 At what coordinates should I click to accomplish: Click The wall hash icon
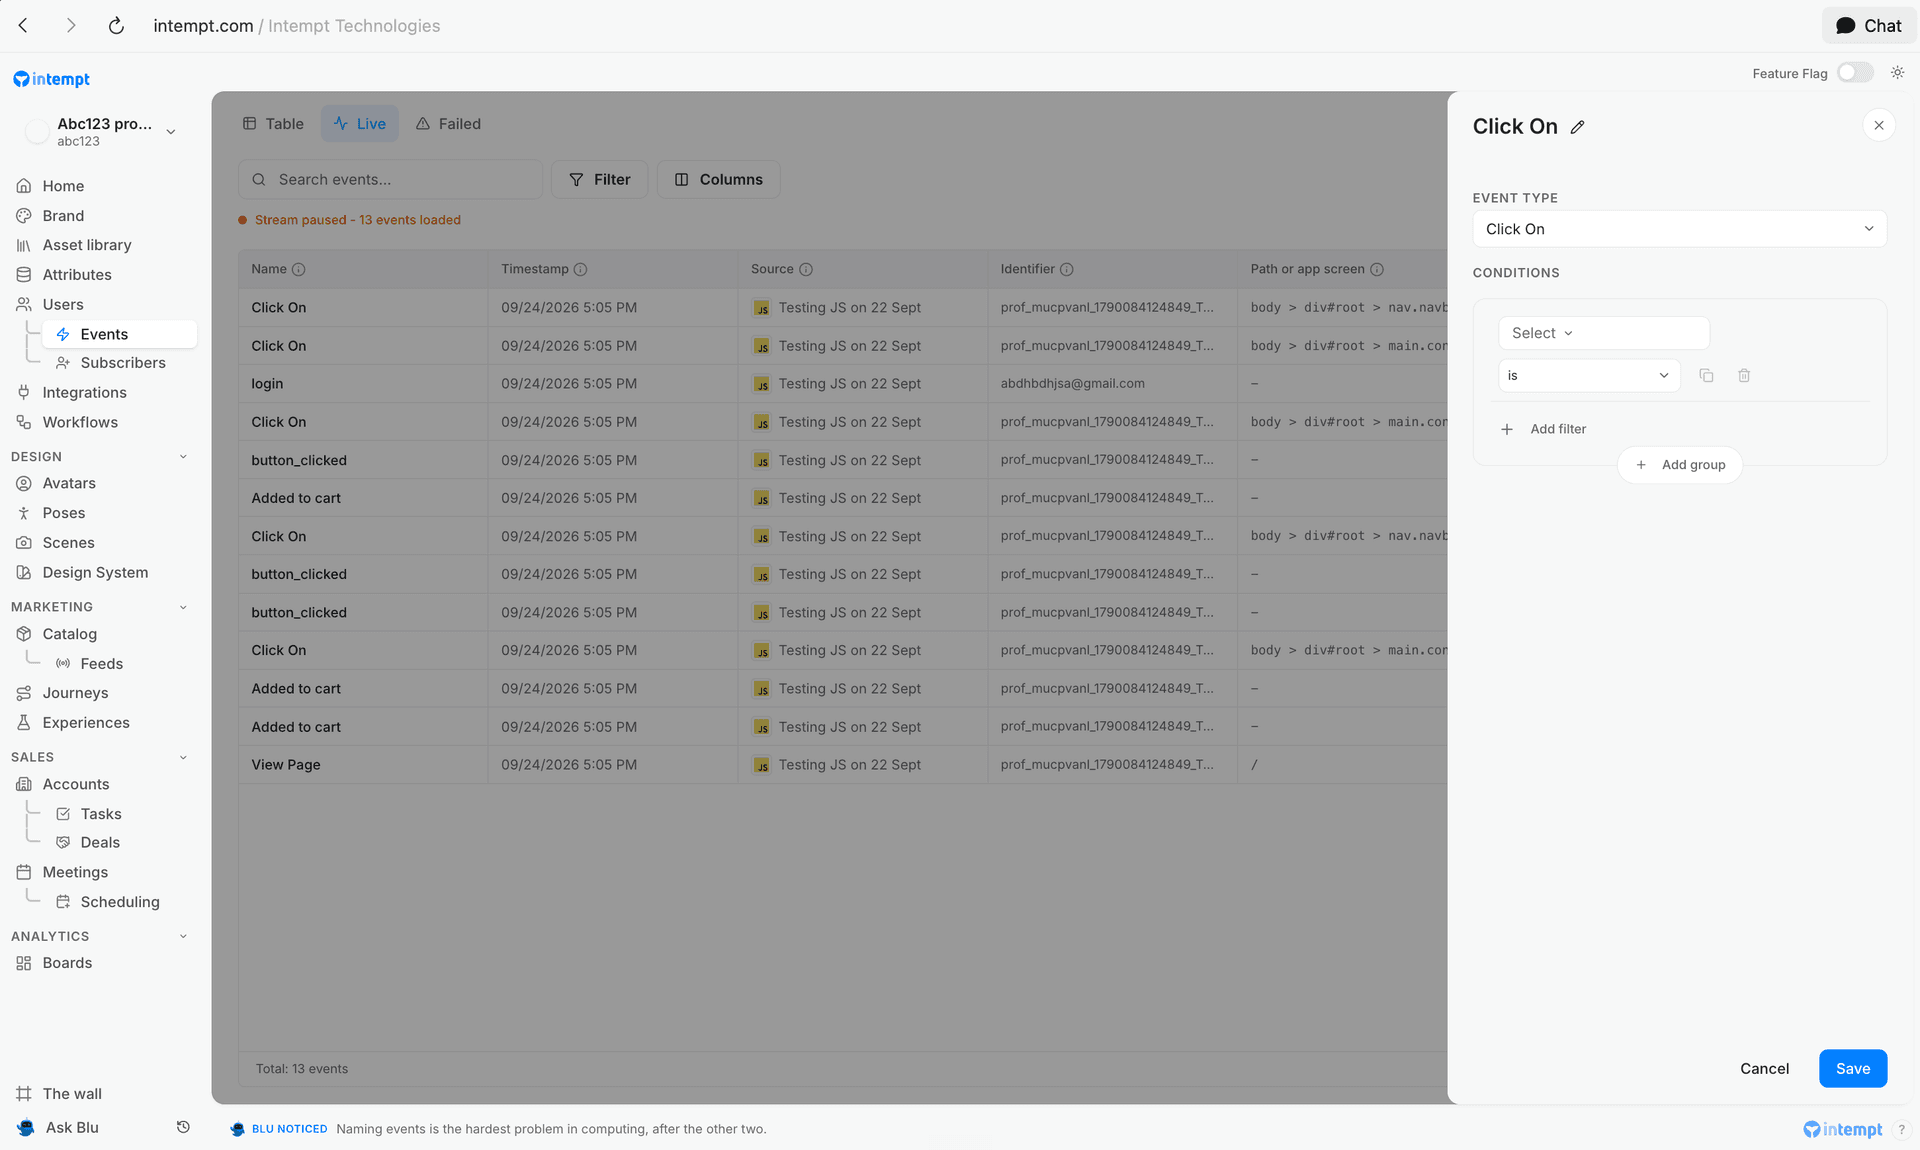[24, 1094]
